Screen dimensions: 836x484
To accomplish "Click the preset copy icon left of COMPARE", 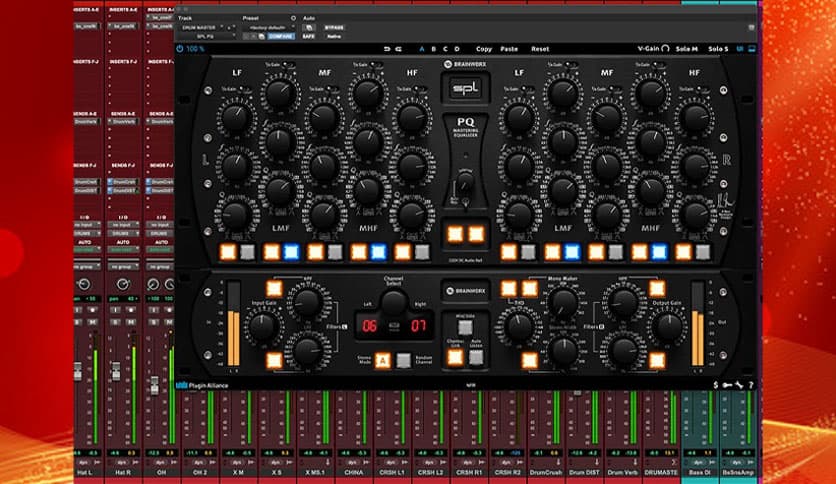I will pos(261,36).
